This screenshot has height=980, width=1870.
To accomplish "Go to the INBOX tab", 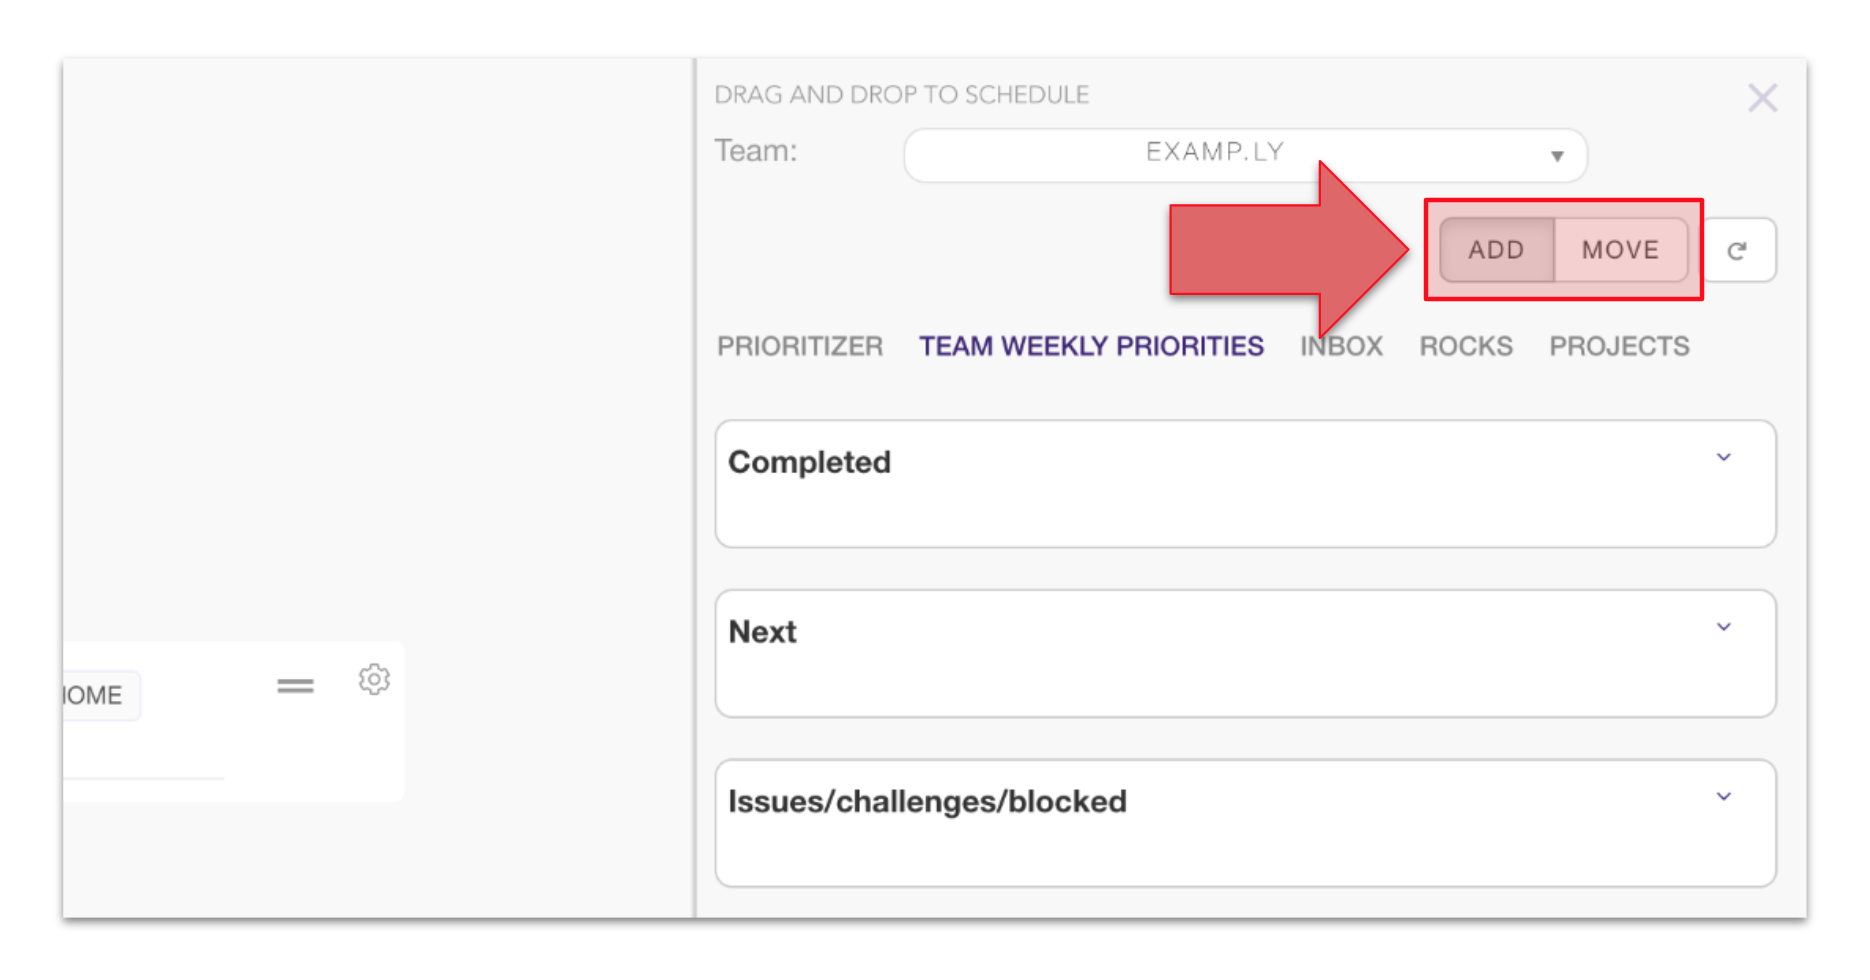I will pos(1341,346).
